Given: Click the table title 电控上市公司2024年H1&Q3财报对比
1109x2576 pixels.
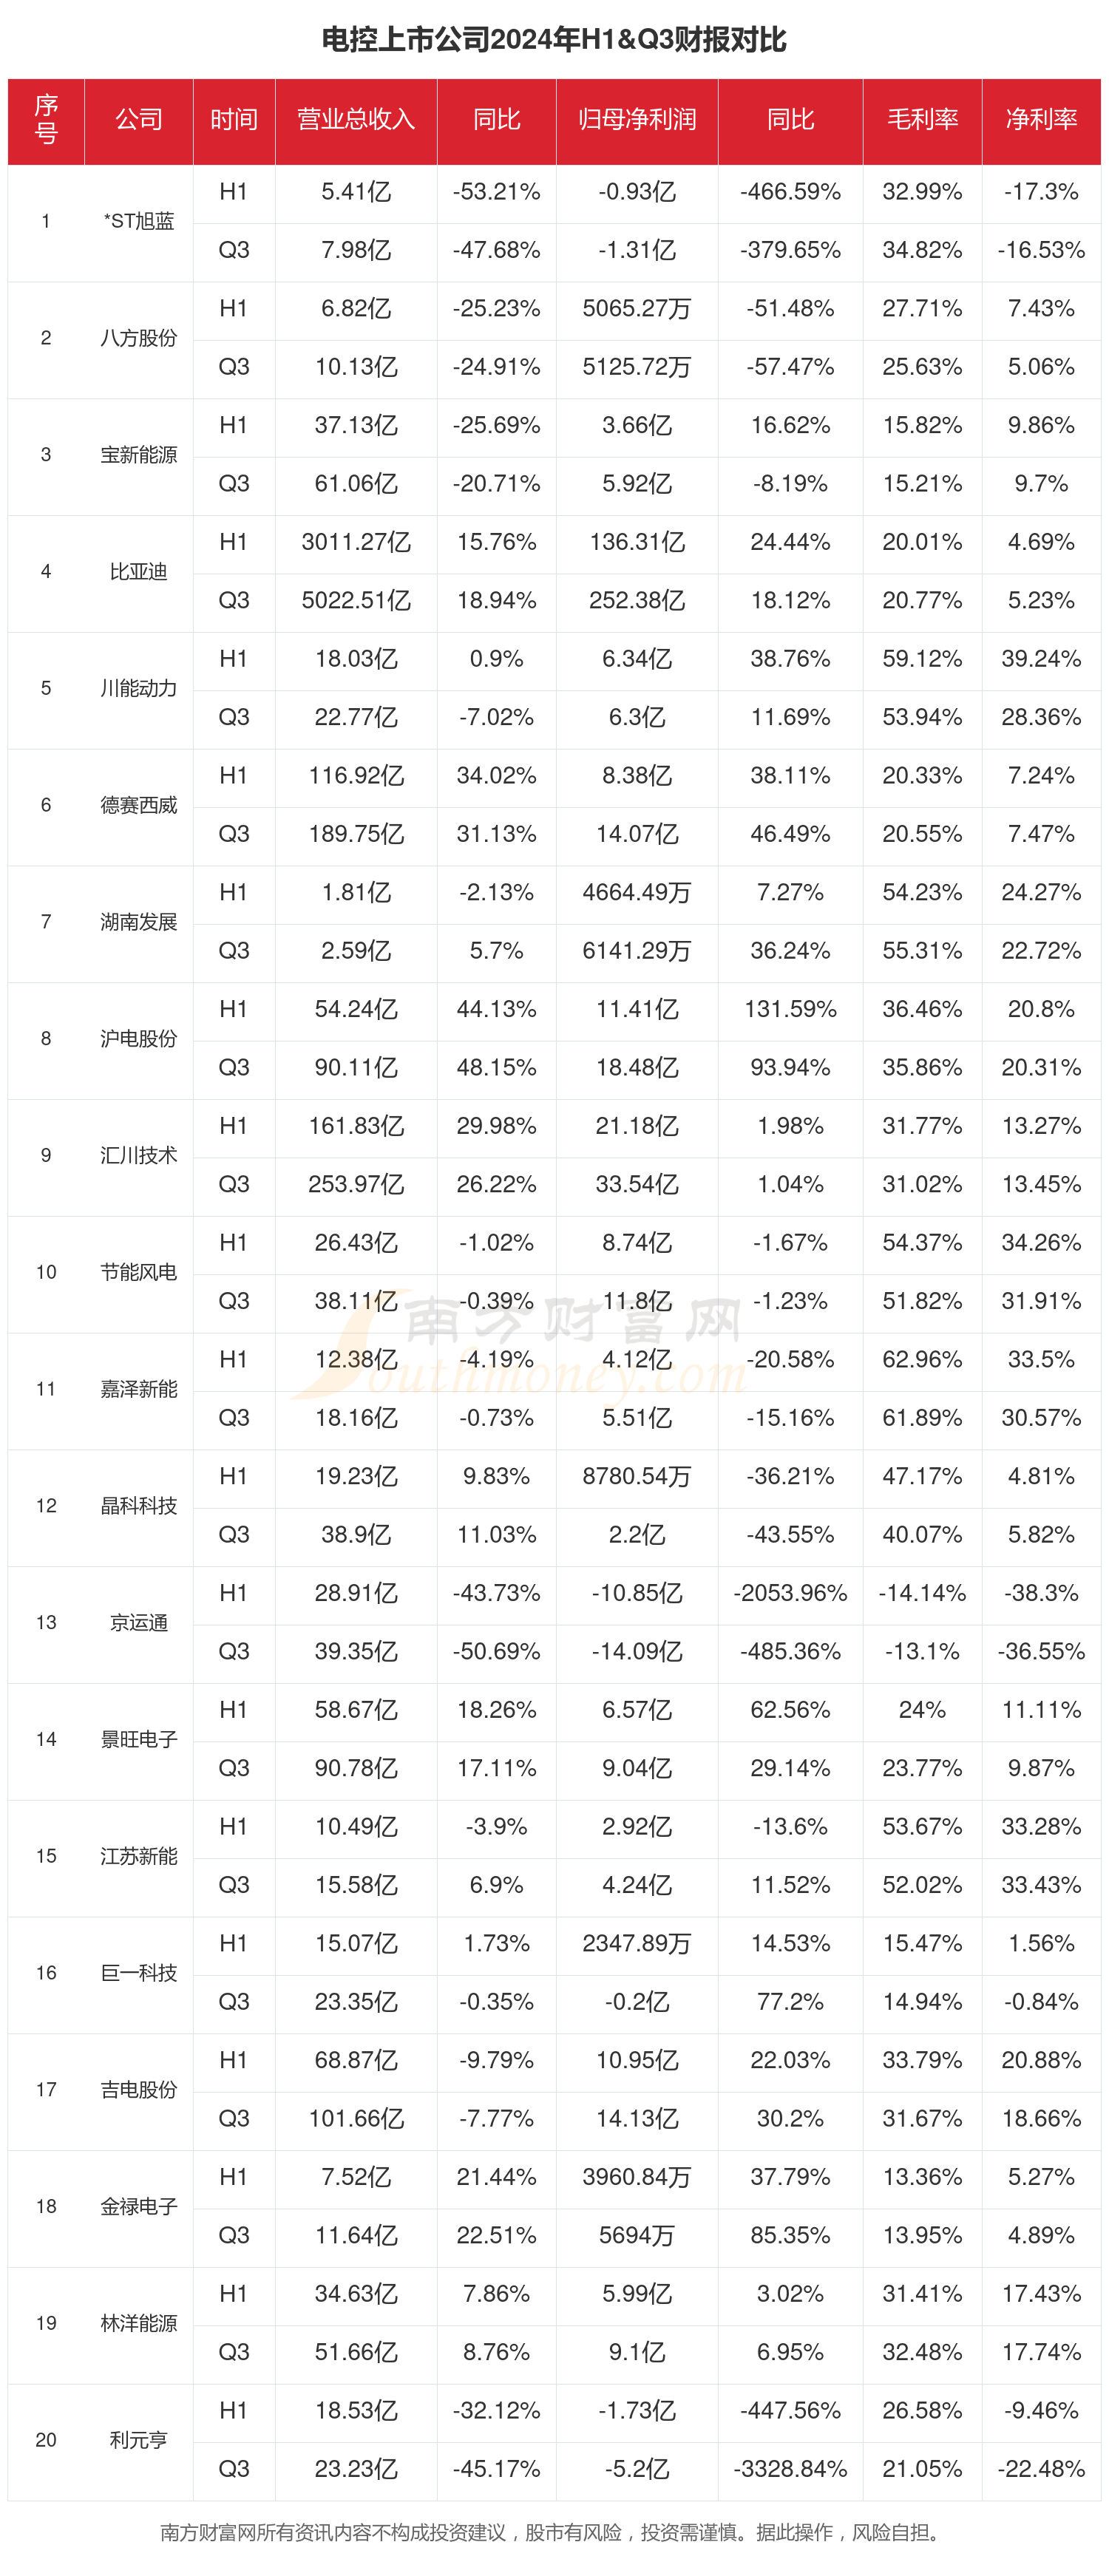Looking at the screenshot, I should coord(554,39).
